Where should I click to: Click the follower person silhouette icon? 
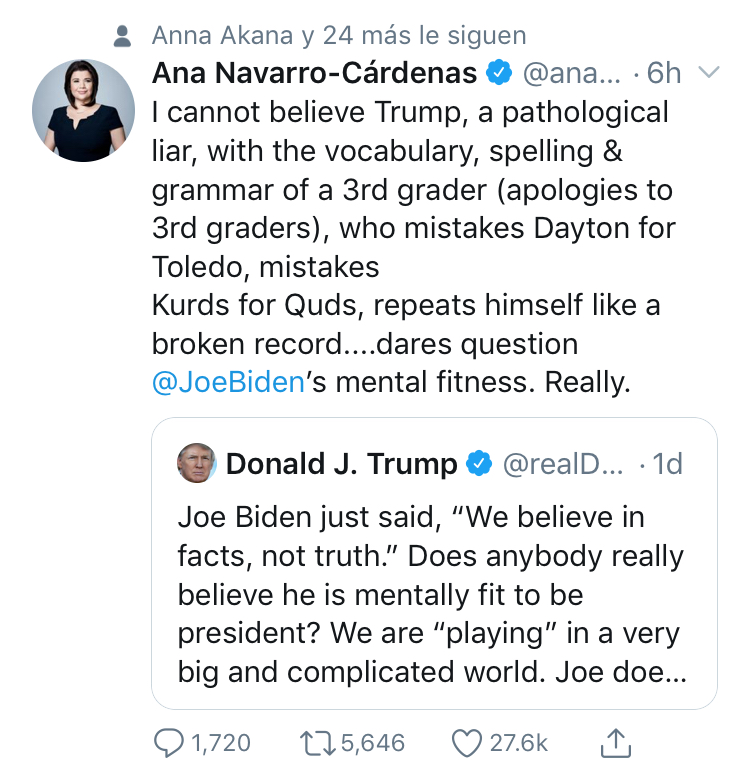coord(122,36)
